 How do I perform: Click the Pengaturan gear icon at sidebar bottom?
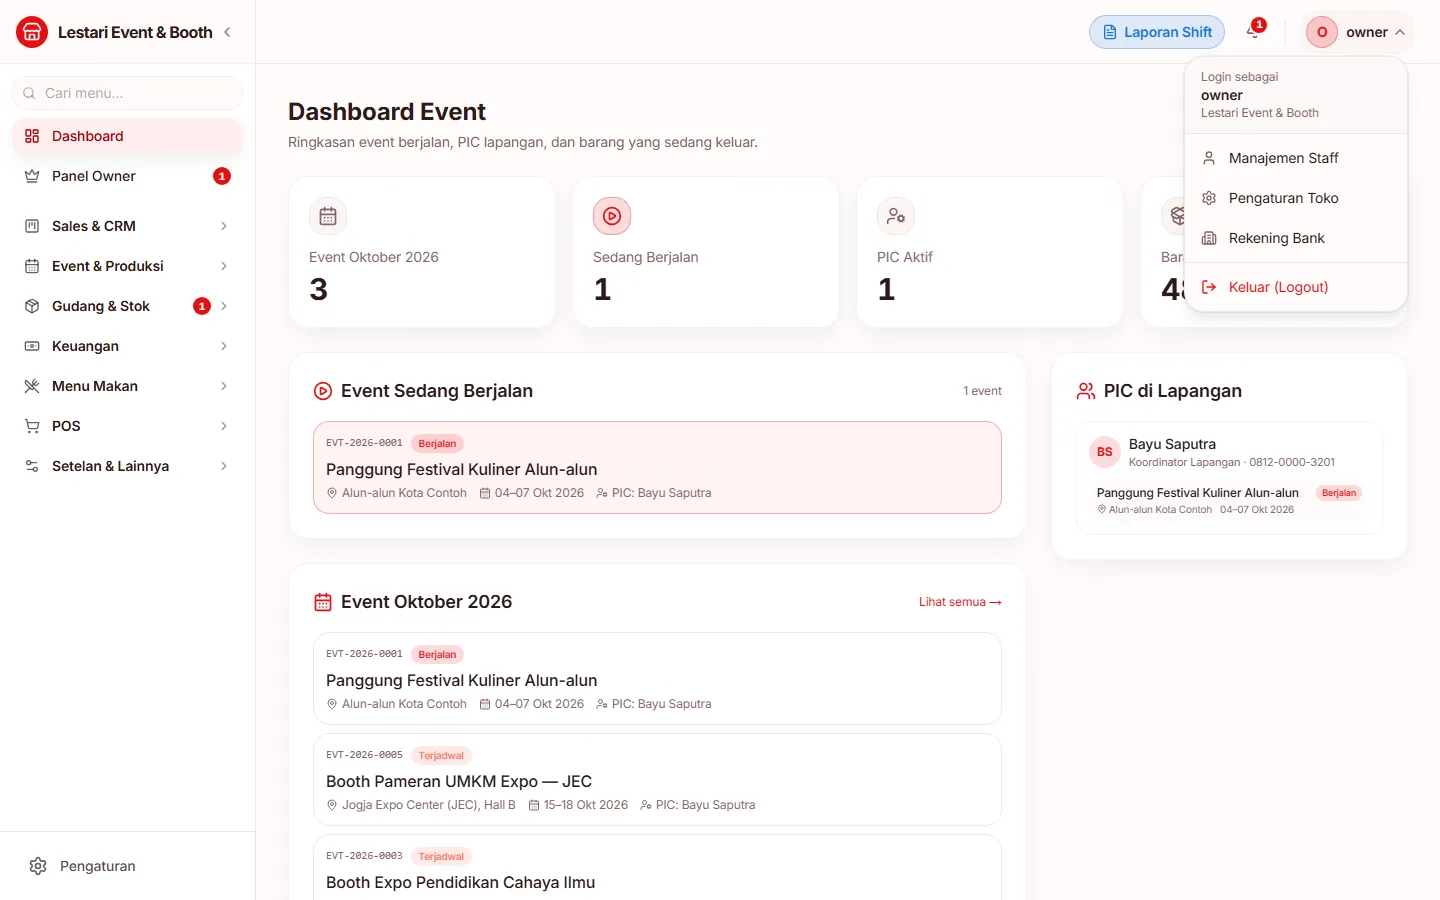click(38, 866)
